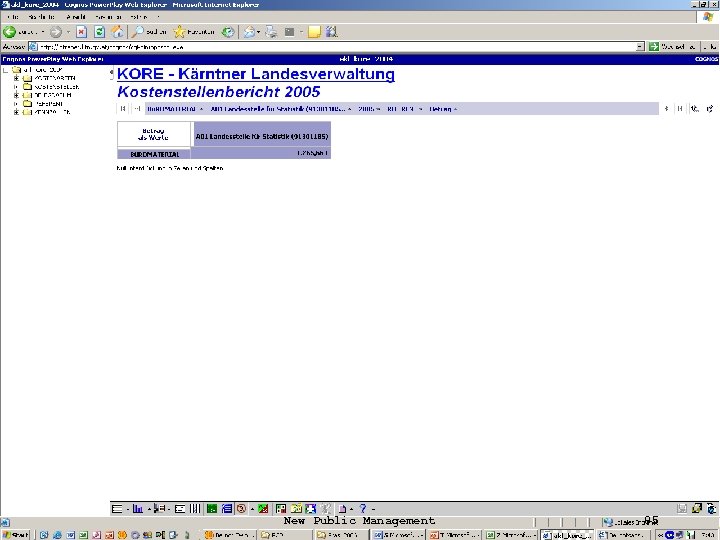Click the yellow folder icon in bottom toolbar

pos(296,509)
